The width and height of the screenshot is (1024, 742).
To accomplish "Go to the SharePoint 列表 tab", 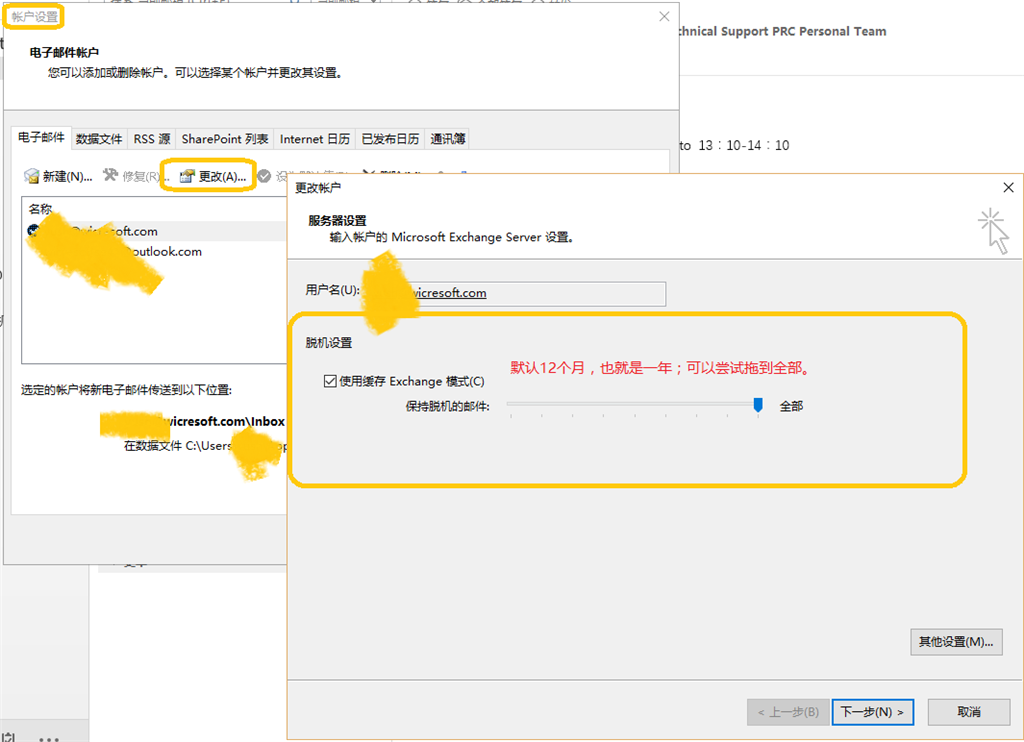I will (x=225, y=139).
